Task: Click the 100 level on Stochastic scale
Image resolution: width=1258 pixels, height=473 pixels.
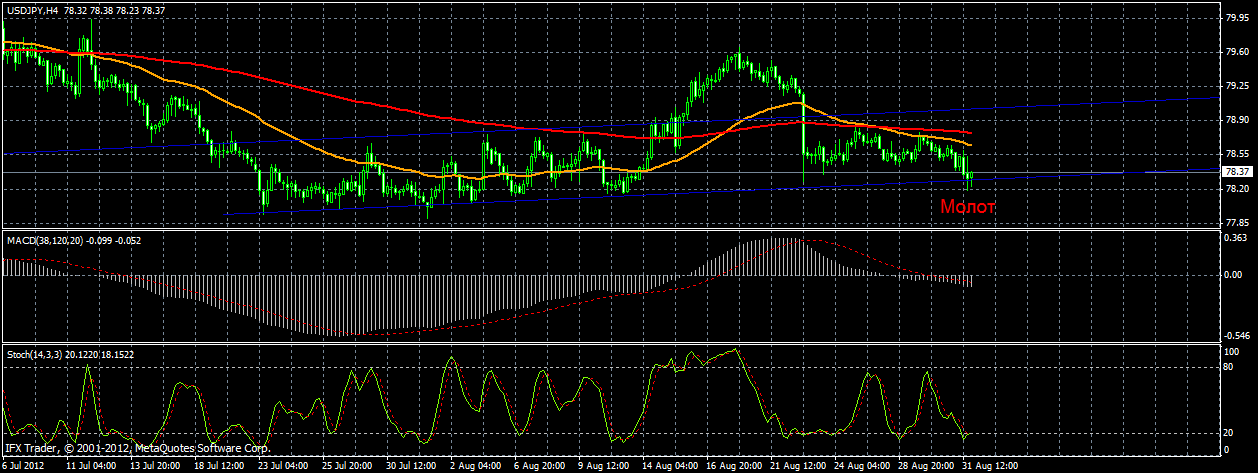Action: (x=1231, y=352)
